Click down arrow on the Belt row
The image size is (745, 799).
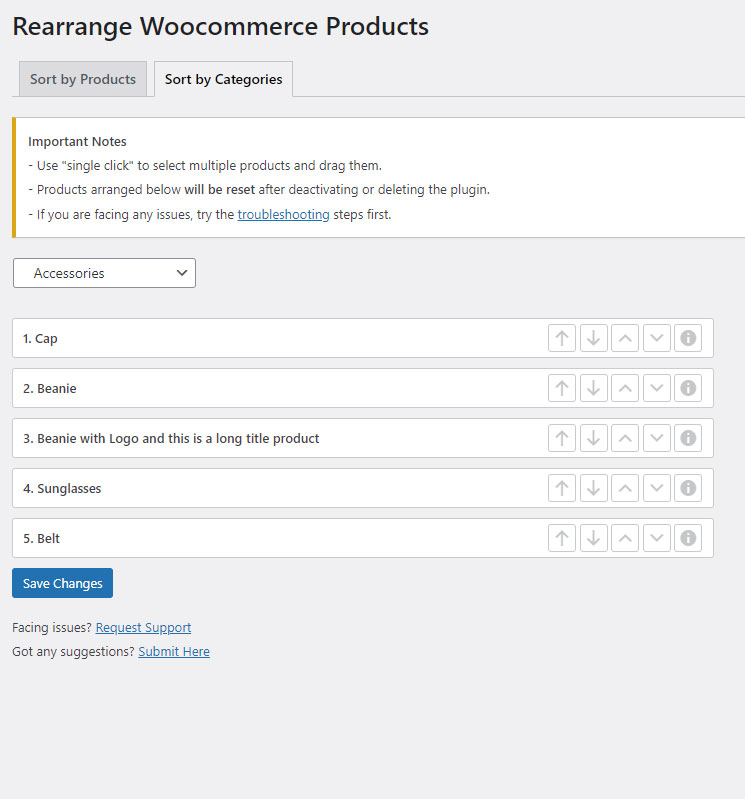click(593, 538)
